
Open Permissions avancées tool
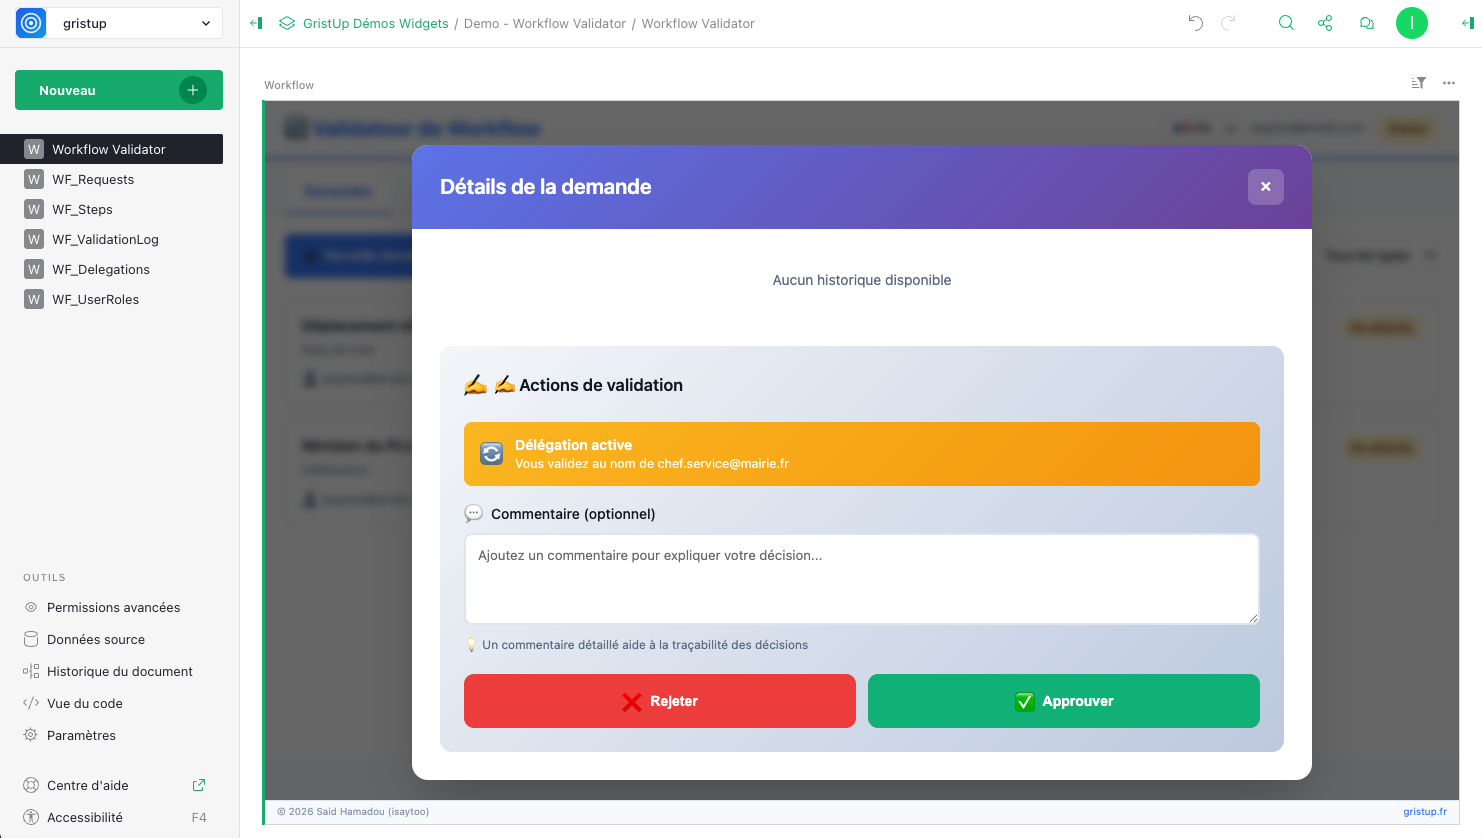tap(113, 608)
